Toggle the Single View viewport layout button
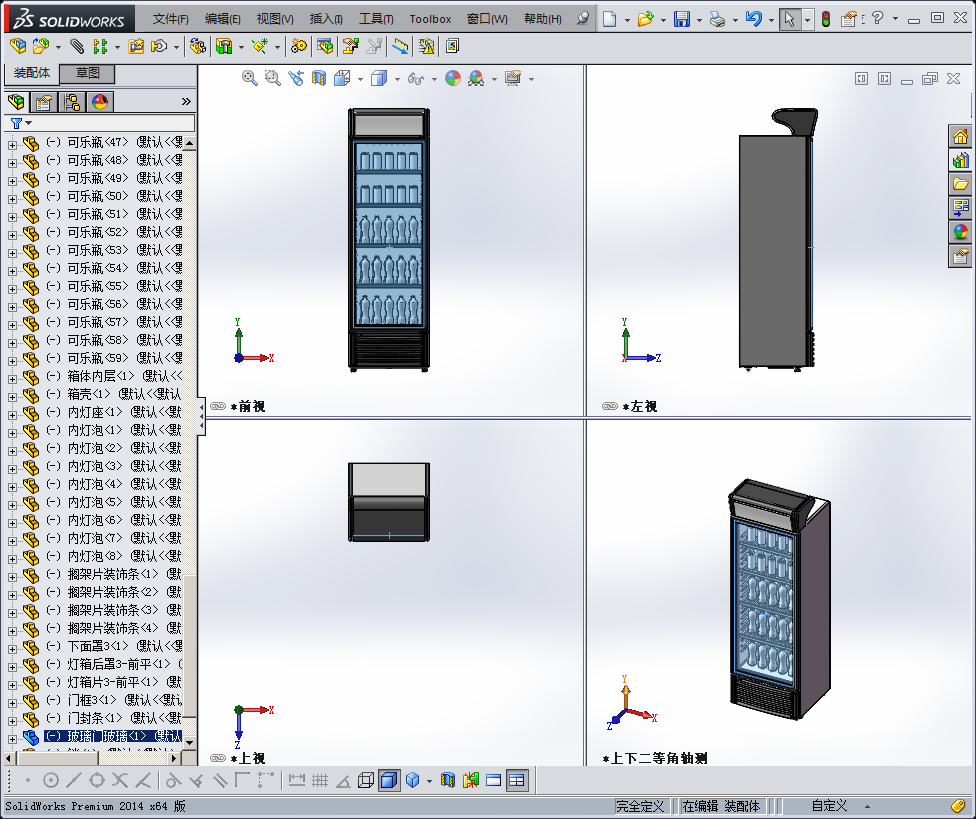Viewport: 976px width, 819px height. coord(494,780)
